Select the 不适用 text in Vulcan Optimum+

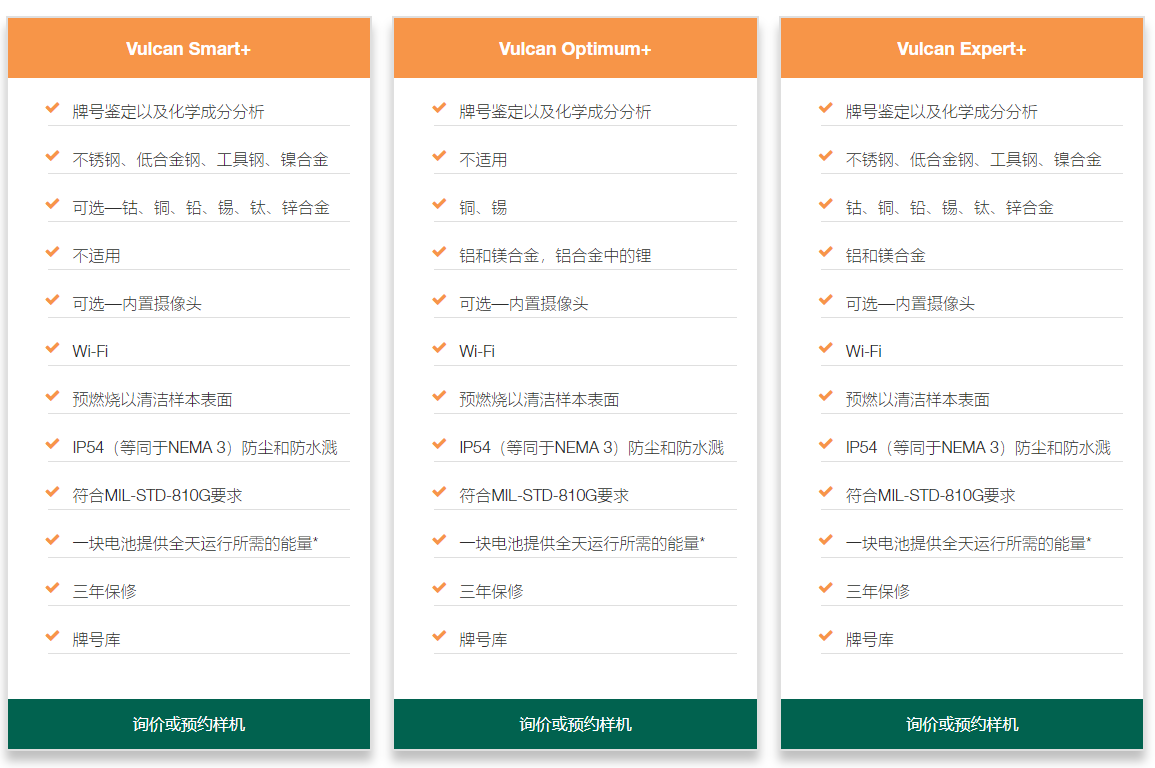[x=483, y=160]
